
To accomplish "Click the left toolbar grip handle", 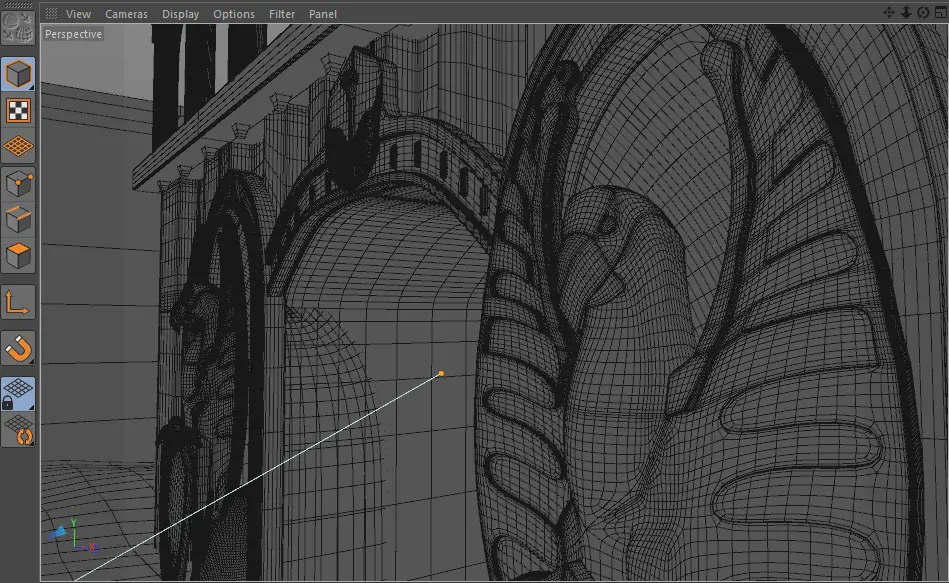I will point(18,5).
